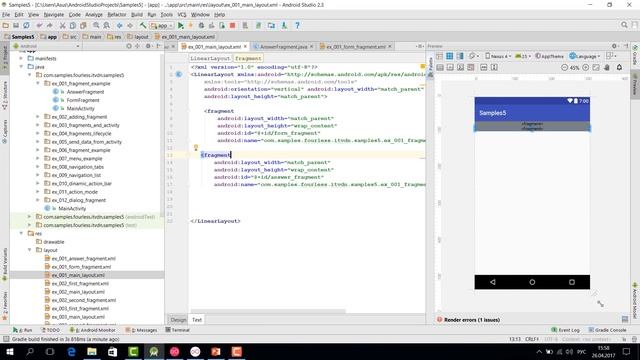Image resolution: width=640 pixels, height=360 pixels.
Task: Open the Gradle Console tool window
Action: 607,330
